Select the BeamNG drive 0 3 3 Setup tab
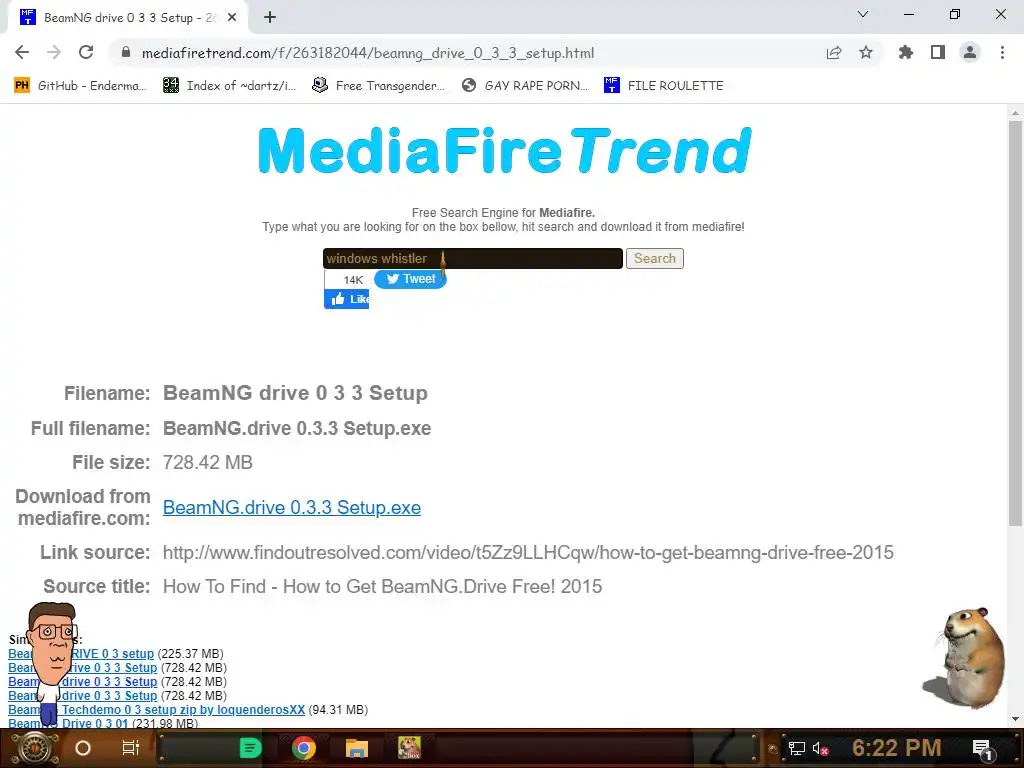This screenshot has width=1024, height=768. (129, 18)
